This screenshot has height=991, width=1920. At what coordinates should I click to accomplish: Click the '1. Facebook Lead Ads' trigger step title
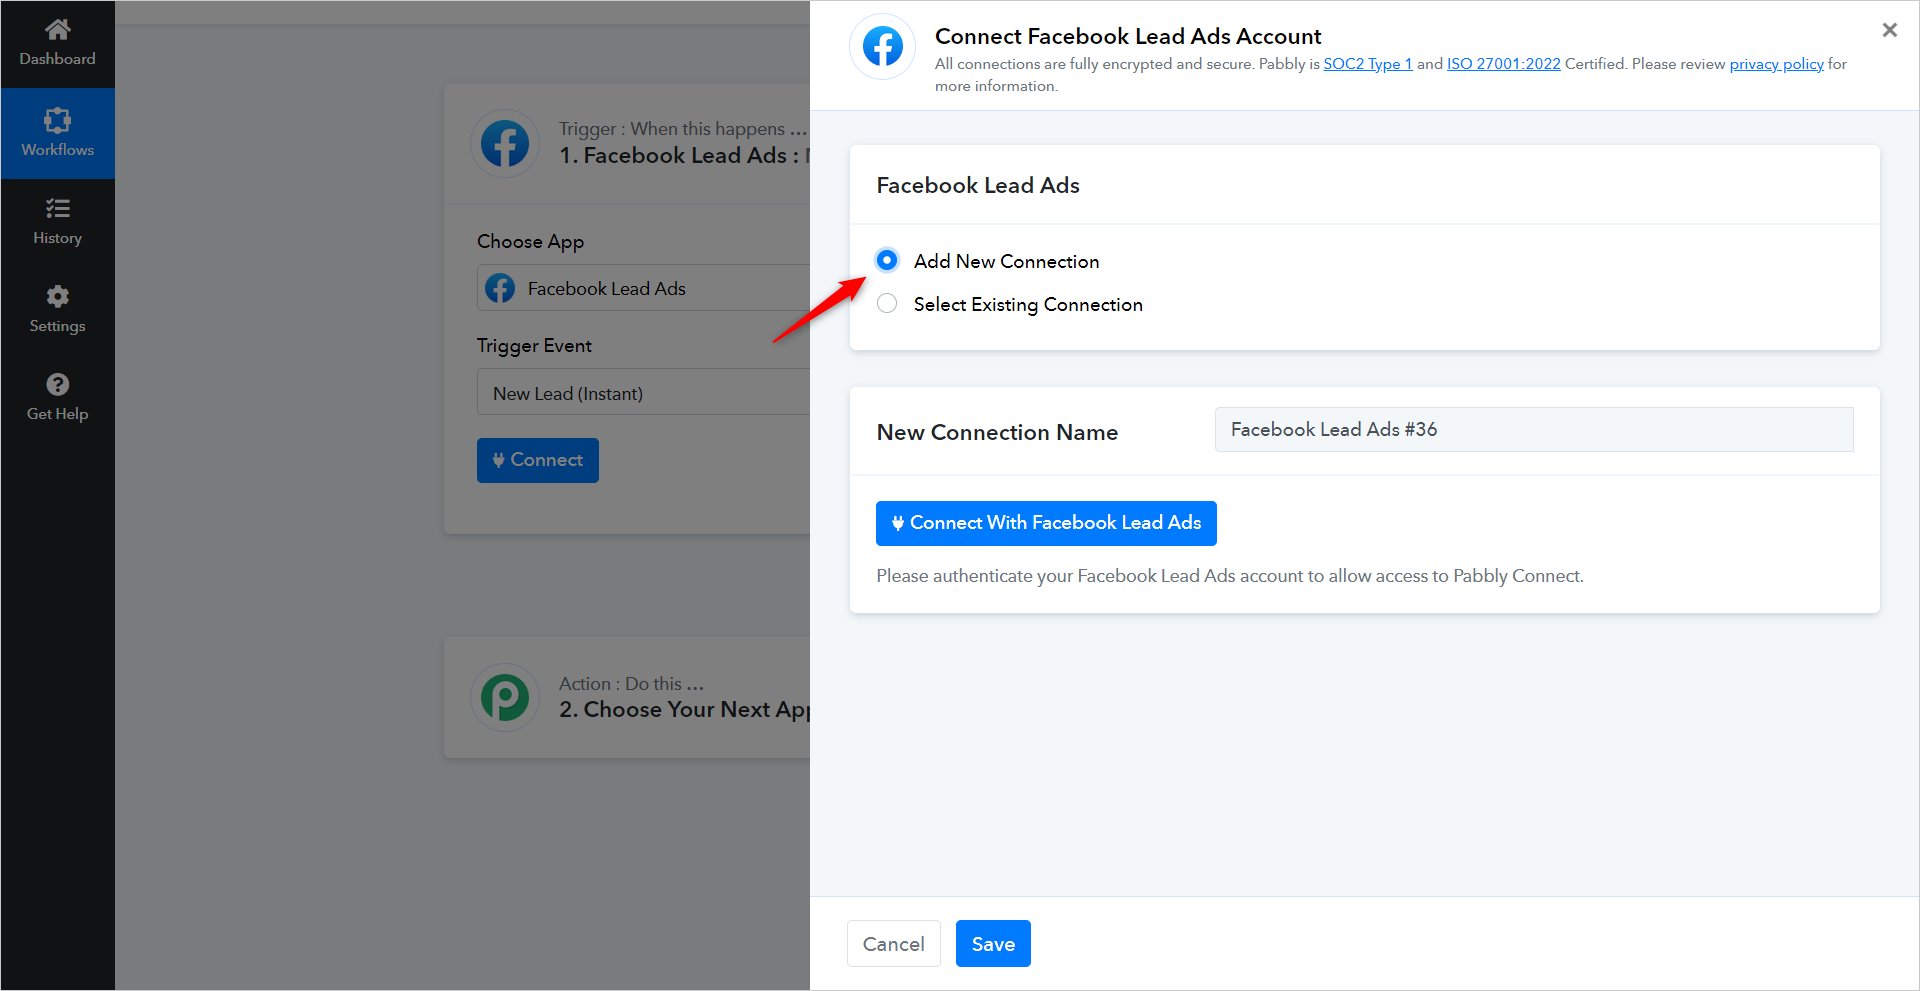(684, 156)
